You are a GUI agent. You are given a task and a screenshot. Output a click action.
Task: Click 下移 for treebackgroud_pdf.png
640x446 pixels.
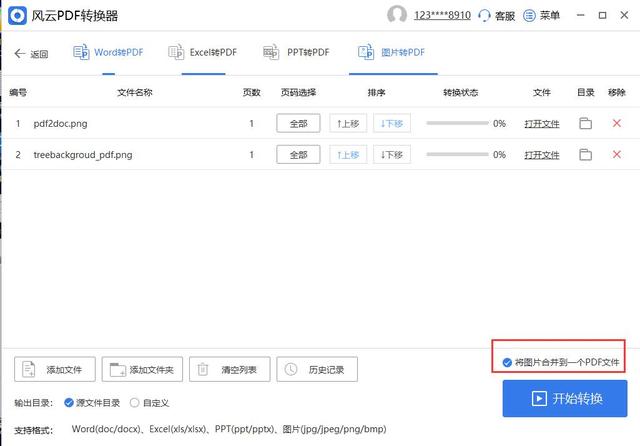[392, 155]
